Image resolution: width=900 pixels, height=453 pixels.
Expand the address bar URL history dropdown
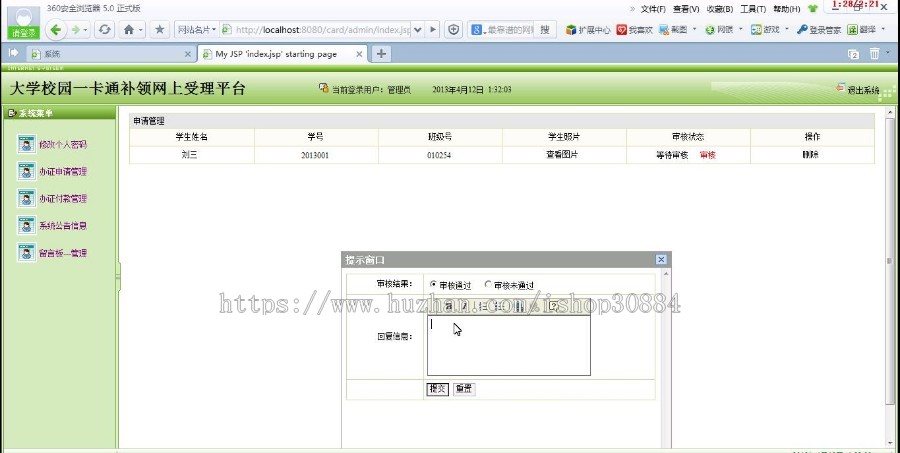(x=418, y=29)
